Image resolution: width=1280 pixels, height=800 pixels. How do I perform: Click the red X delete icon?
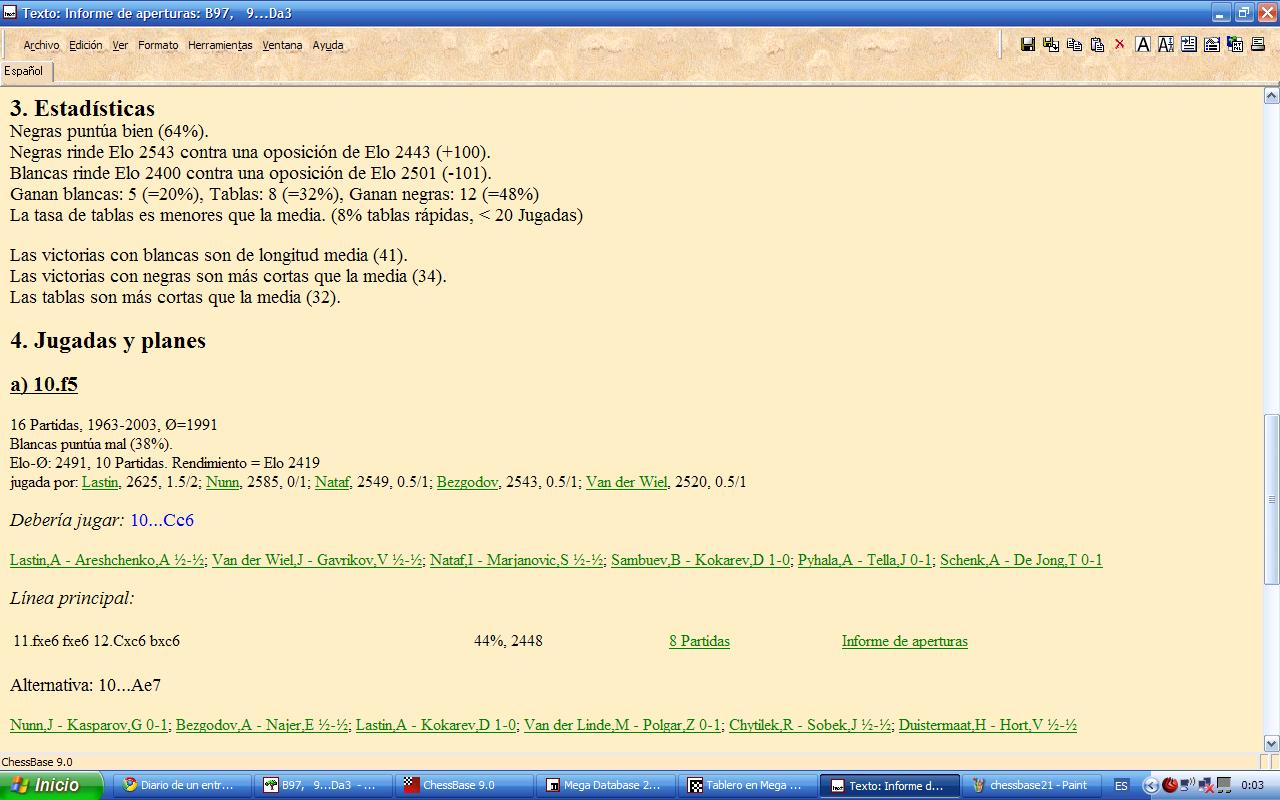pos(1119,44)
